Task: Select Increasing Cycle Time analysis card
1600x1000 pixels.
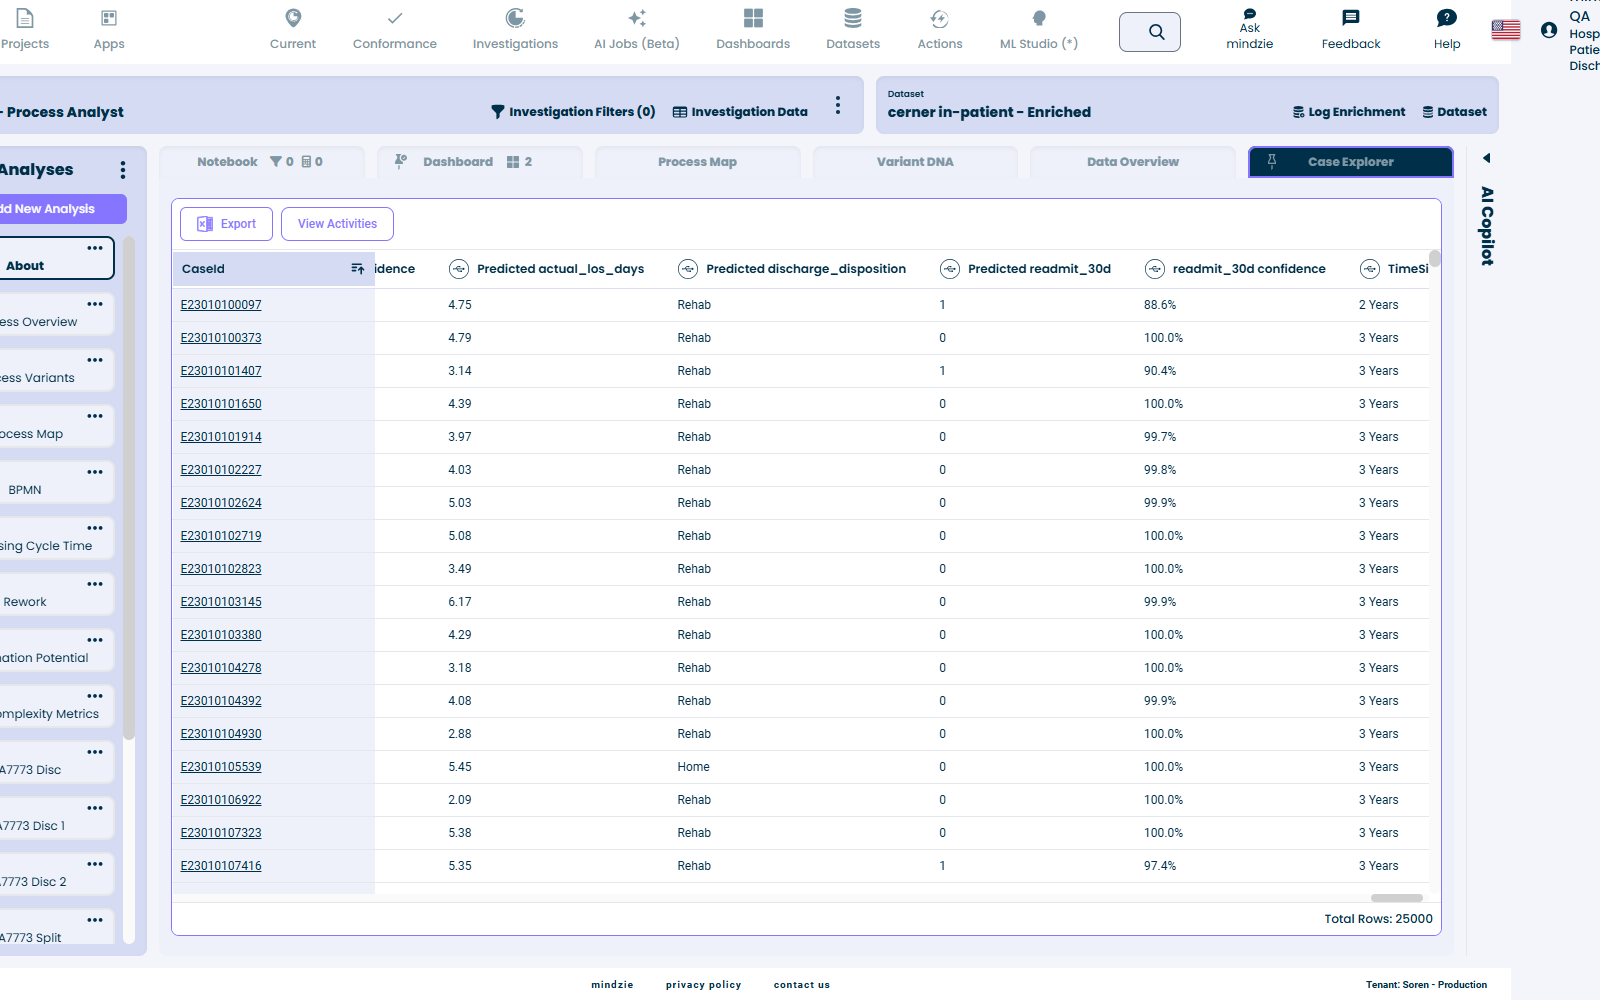Action: click(x=55, y=537)
